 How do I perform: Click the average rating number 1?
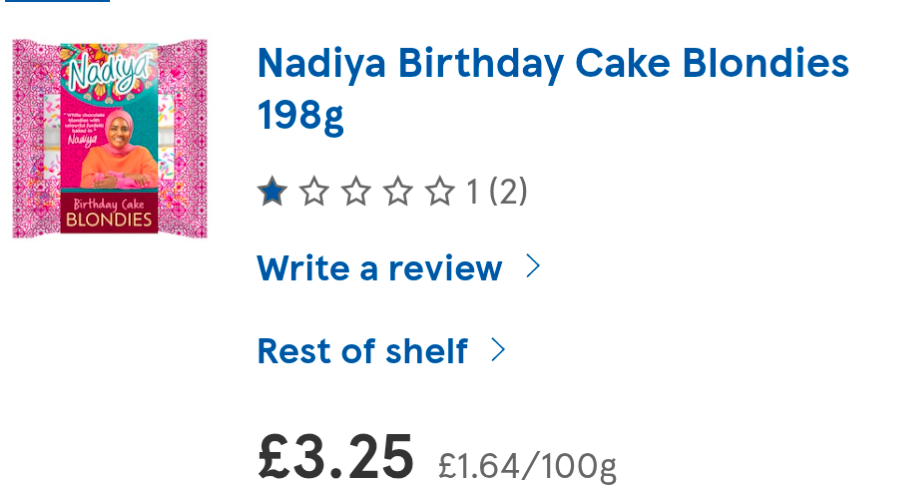(472, 191)
